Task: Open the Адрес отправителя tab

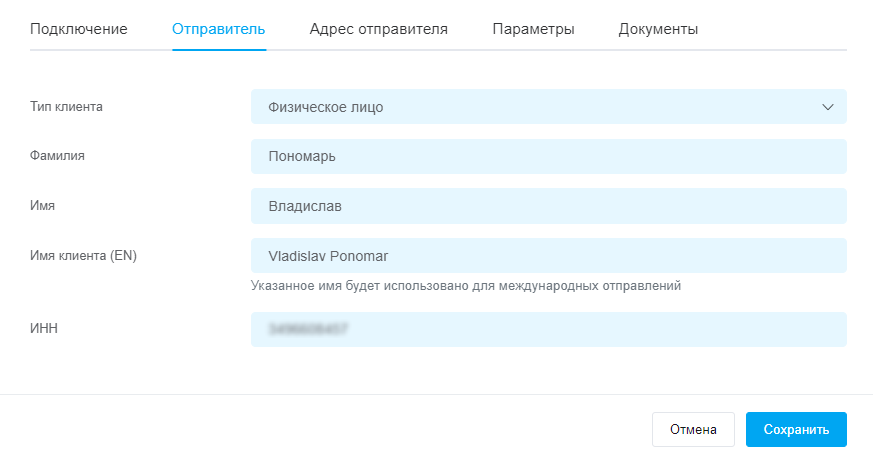Action: 379,29
